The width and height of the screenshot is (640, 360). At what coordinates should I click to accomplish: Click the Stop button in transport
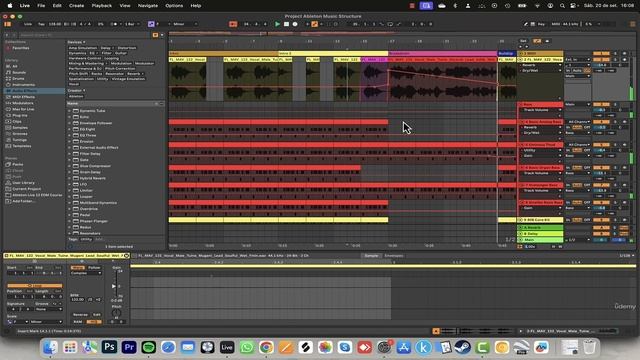[286, 24]
